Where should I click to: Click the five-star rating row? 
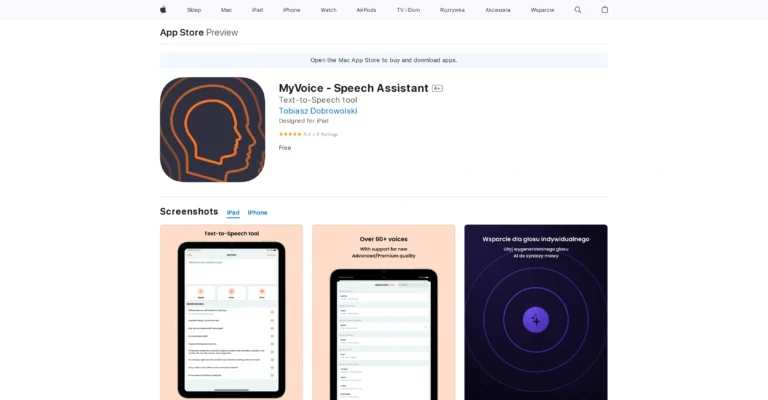pyautogui.click(x=309, y=134)
